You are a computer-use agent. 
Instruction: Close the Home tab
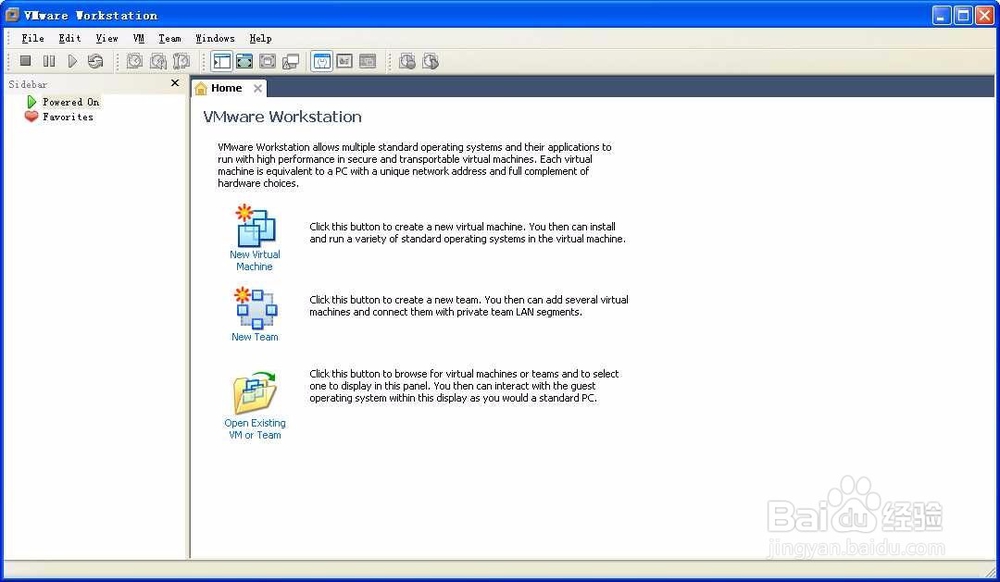tap(258, 89)
